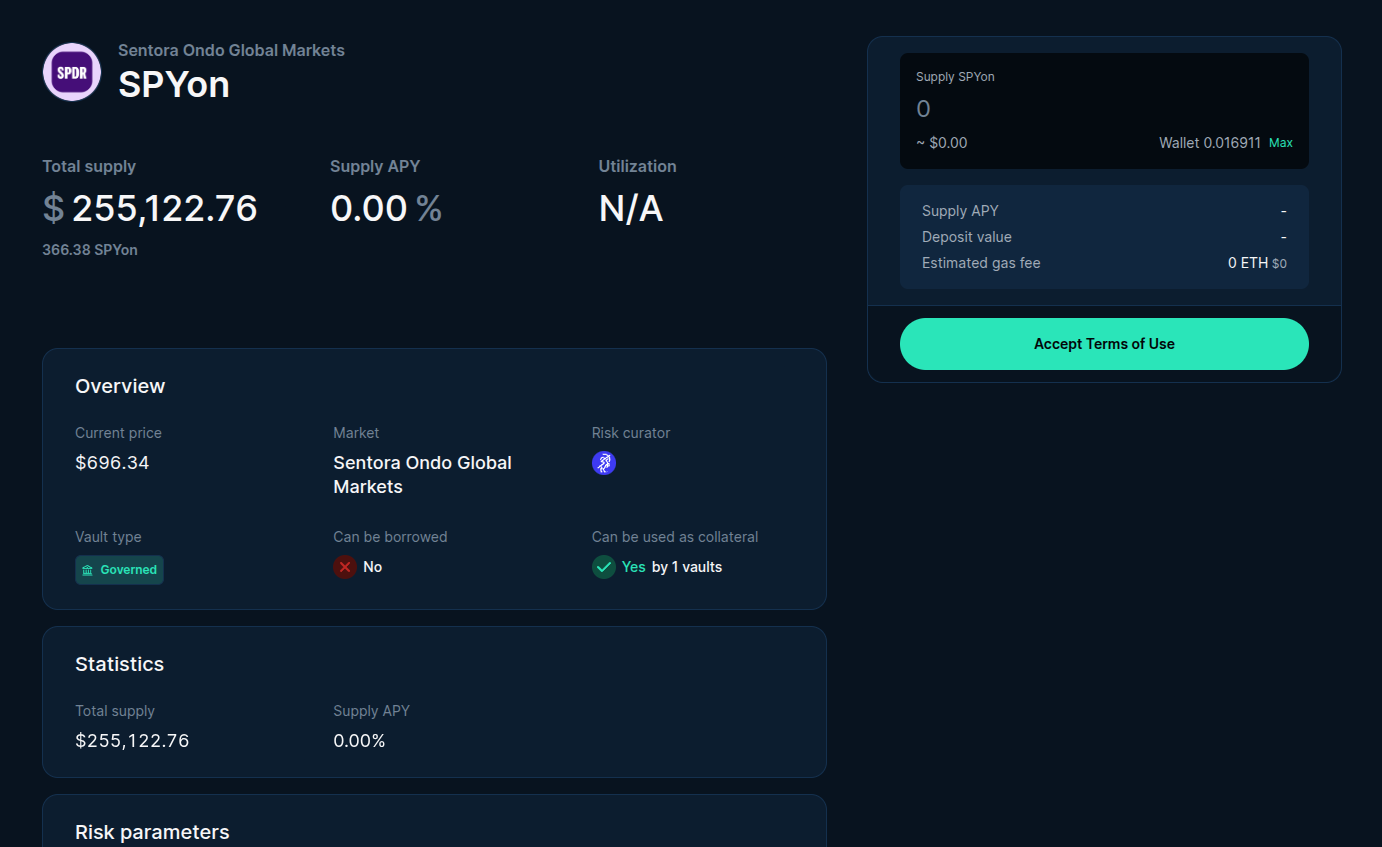
Task: Click the red X icon next to No
Action: point(345,567)
